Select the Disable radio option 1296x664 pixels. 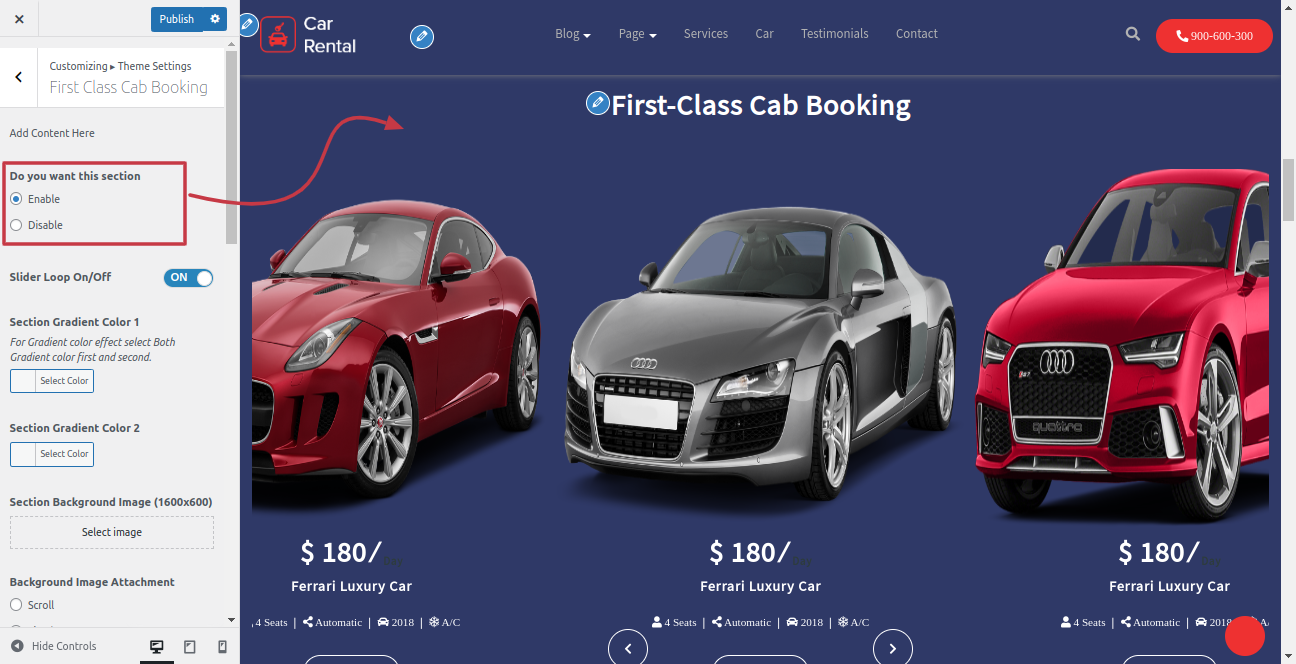click(x=16, y=225)
